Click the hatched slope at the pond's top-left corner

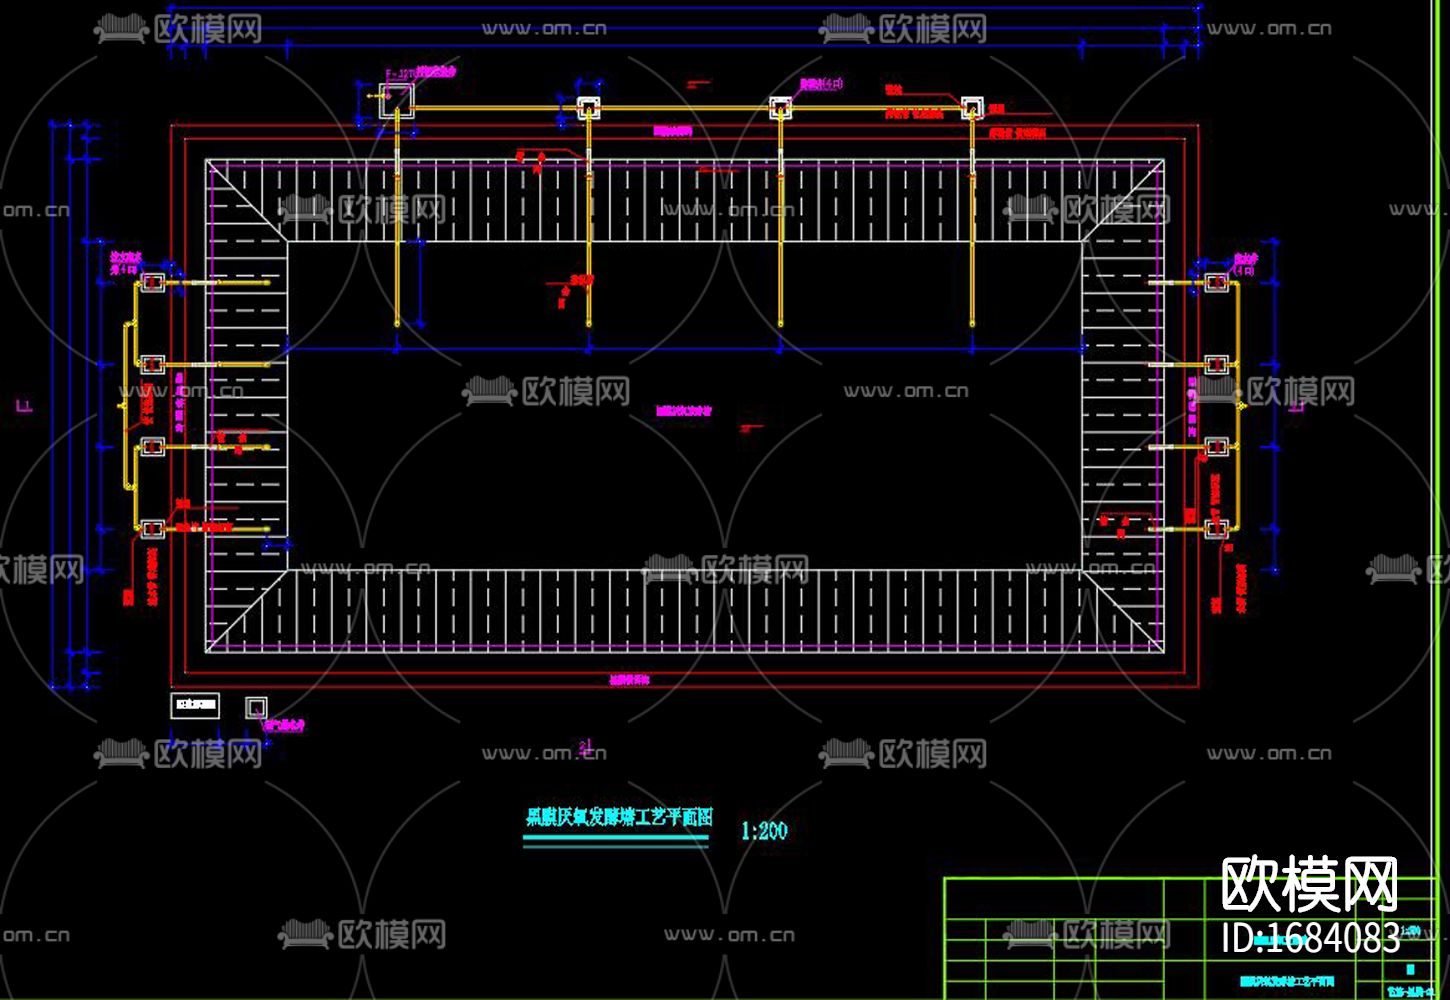[x=246, y=200]
